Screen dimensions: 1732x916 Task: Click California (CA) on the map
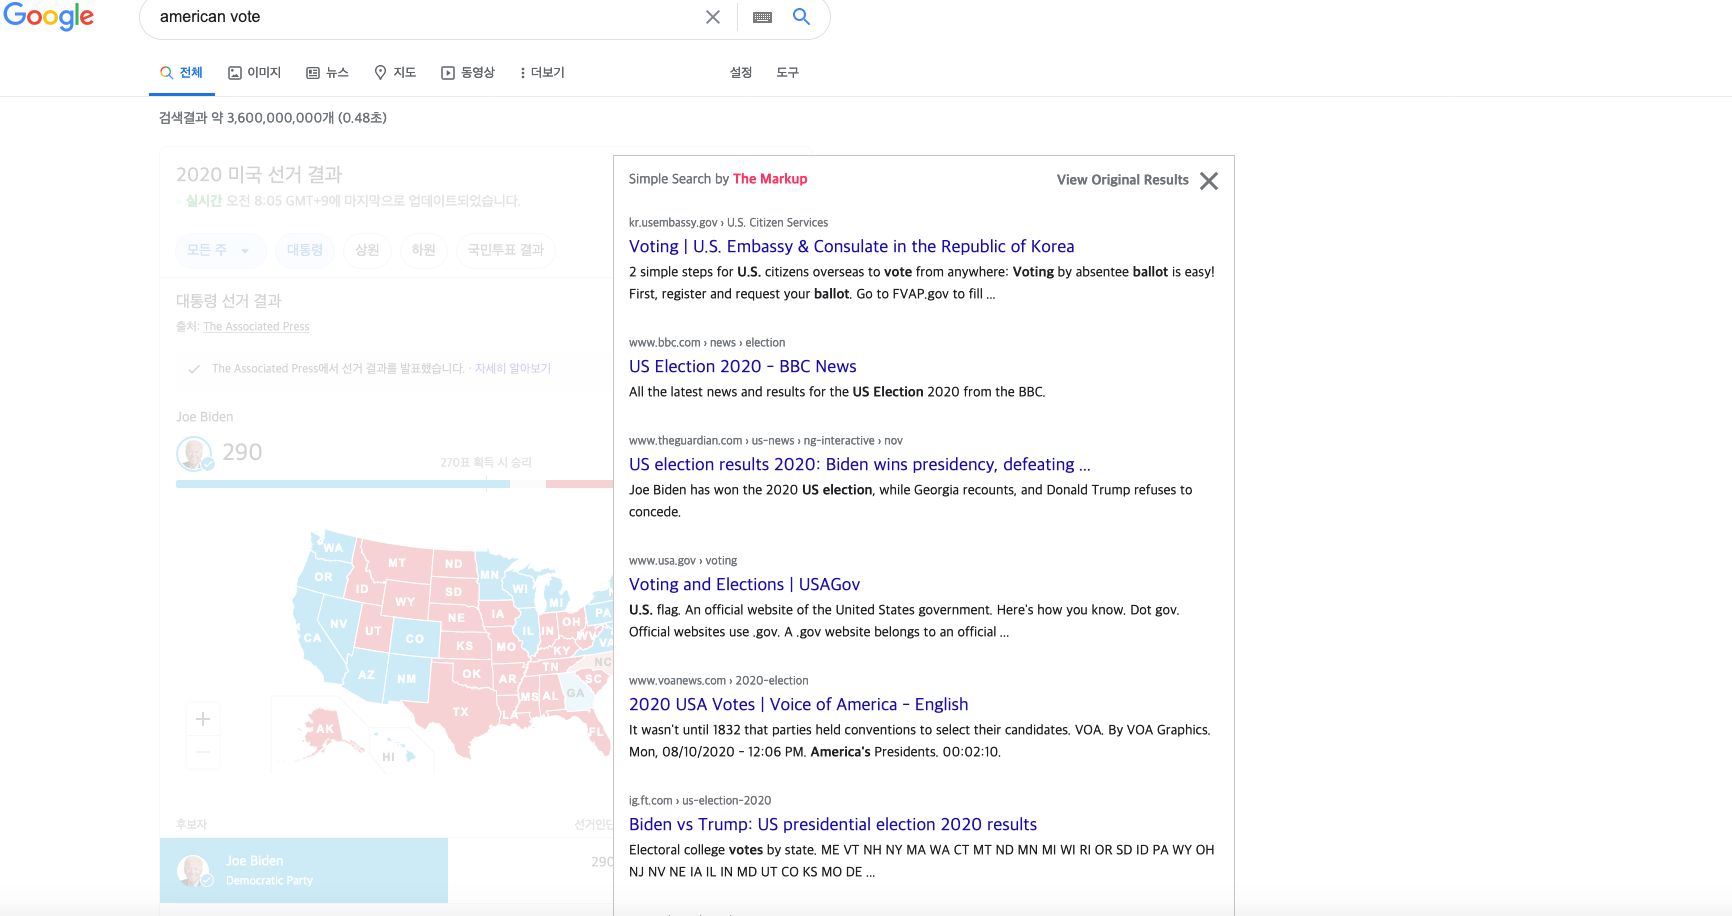click(x=313, y=638)
